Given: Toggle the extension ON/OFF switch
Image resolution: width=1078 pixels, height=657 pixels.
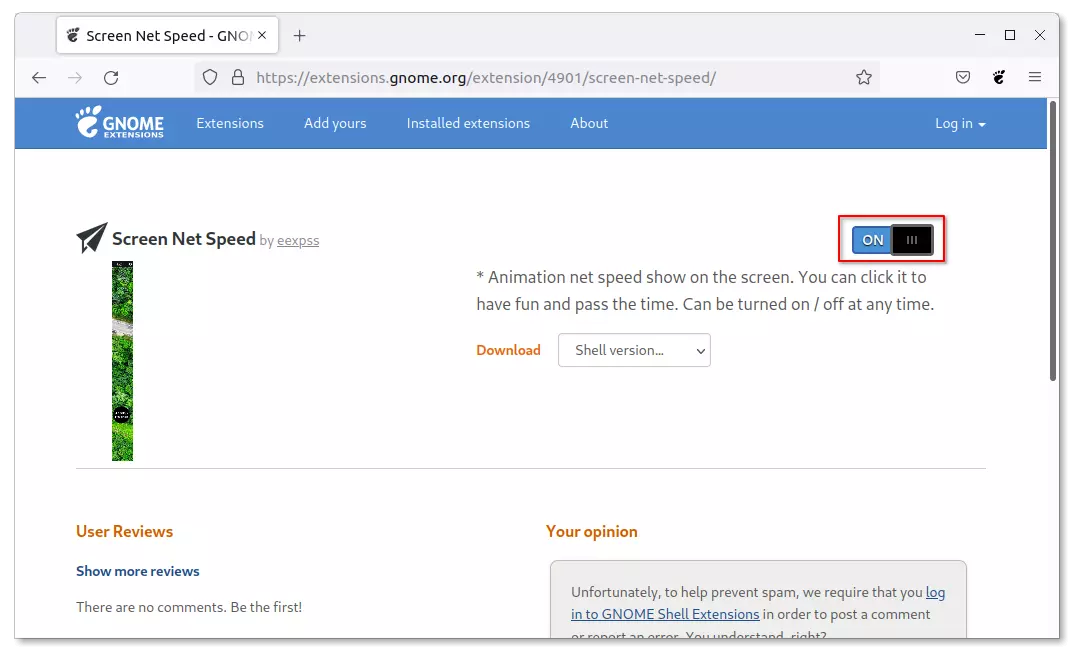Looking at the screenshot, I should pyautogui.click(x=892, y=240).
